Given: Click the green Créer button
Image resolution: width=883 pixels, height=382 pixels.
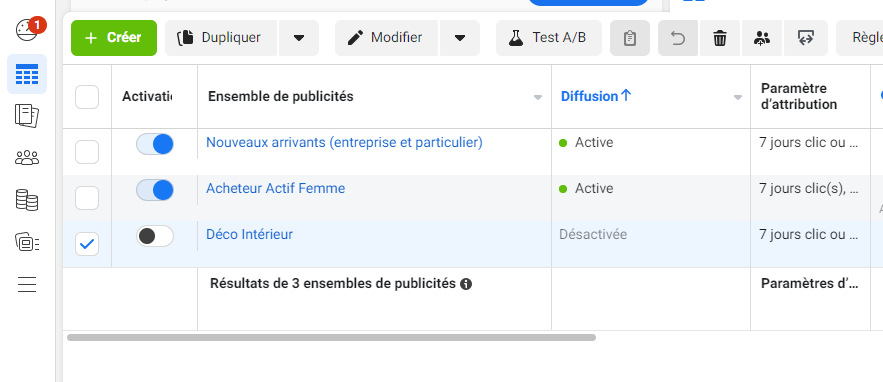Looking at the screenshot, I should [114, 38].
